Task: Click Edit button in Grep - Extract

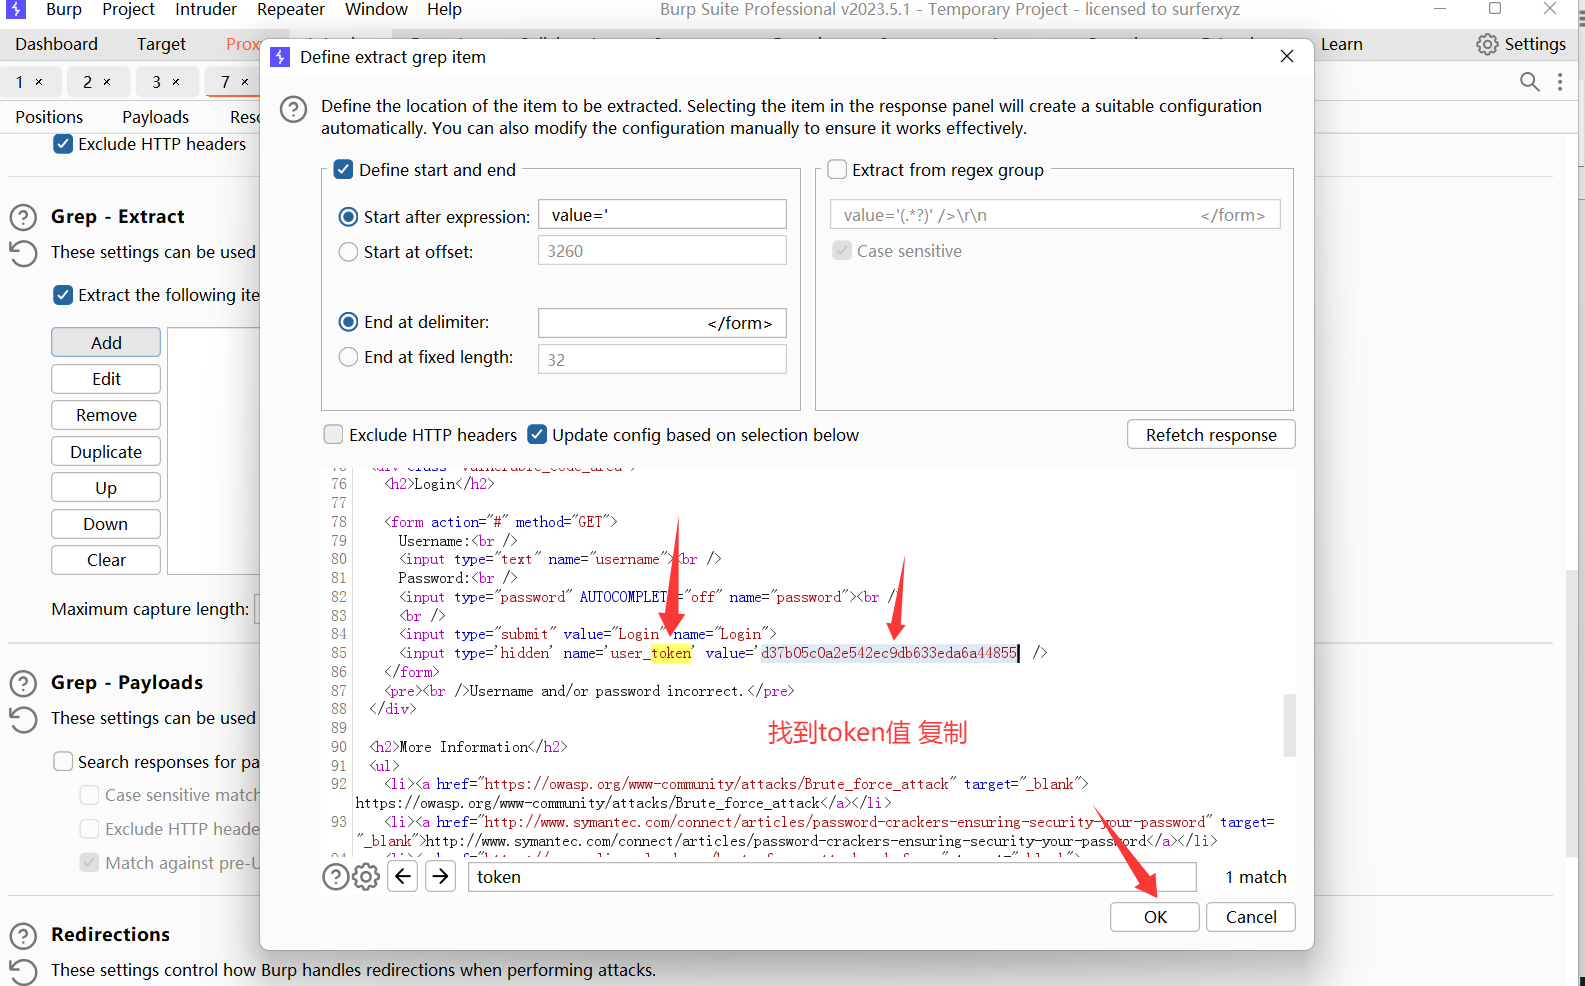Action: [x=106, y=379]
